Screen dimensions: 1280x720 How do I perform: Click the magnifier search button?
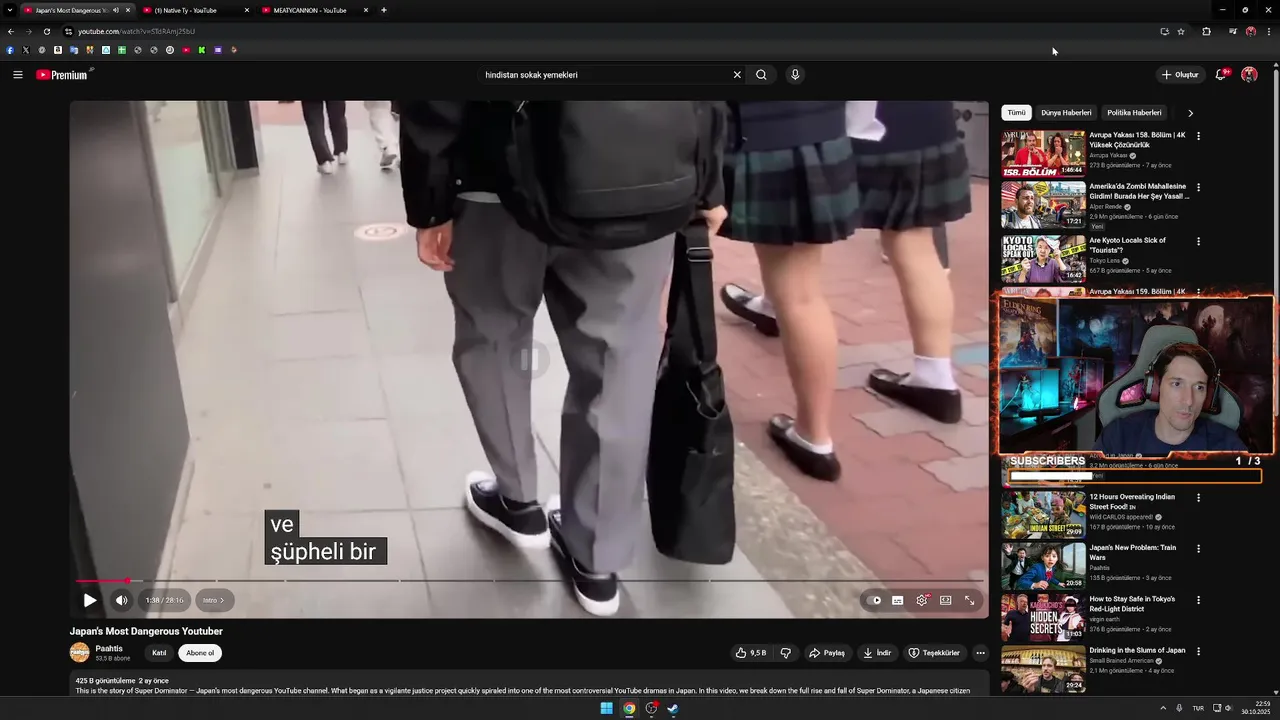pyautogui.click(x=761, y=75)
